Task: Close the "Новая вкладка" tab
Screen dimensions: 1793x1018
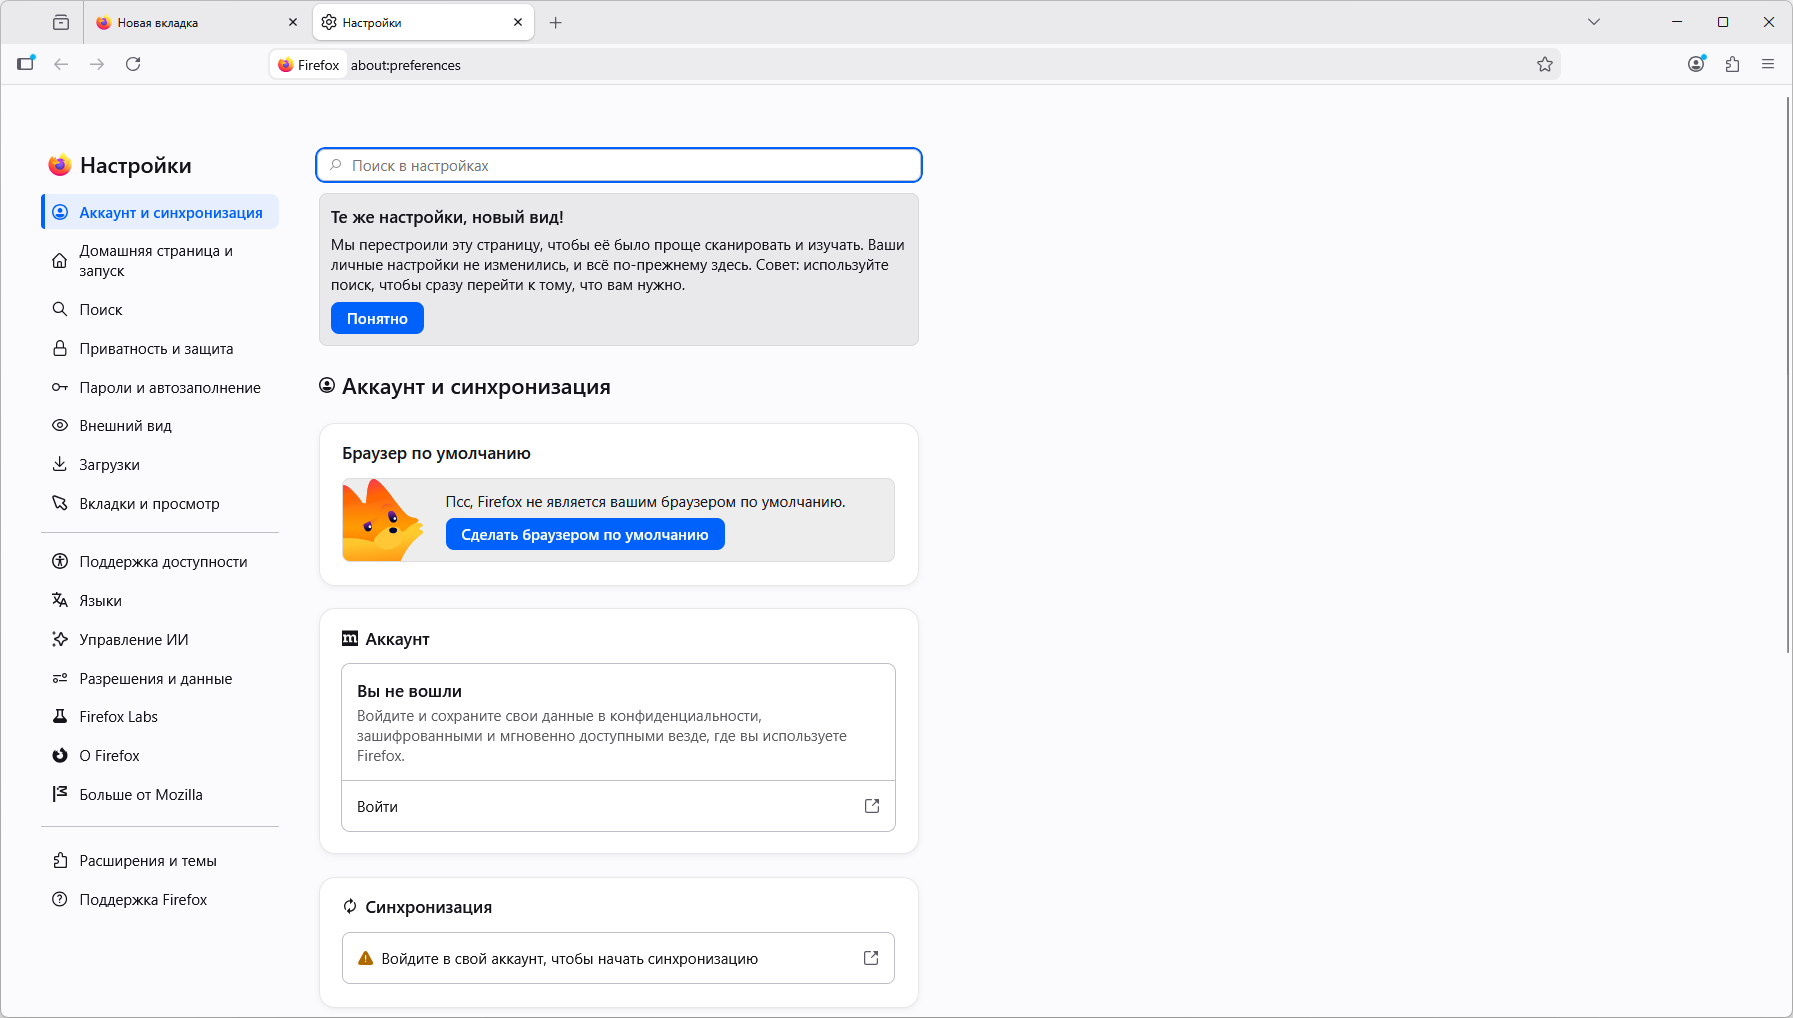Action: [293, 22]
